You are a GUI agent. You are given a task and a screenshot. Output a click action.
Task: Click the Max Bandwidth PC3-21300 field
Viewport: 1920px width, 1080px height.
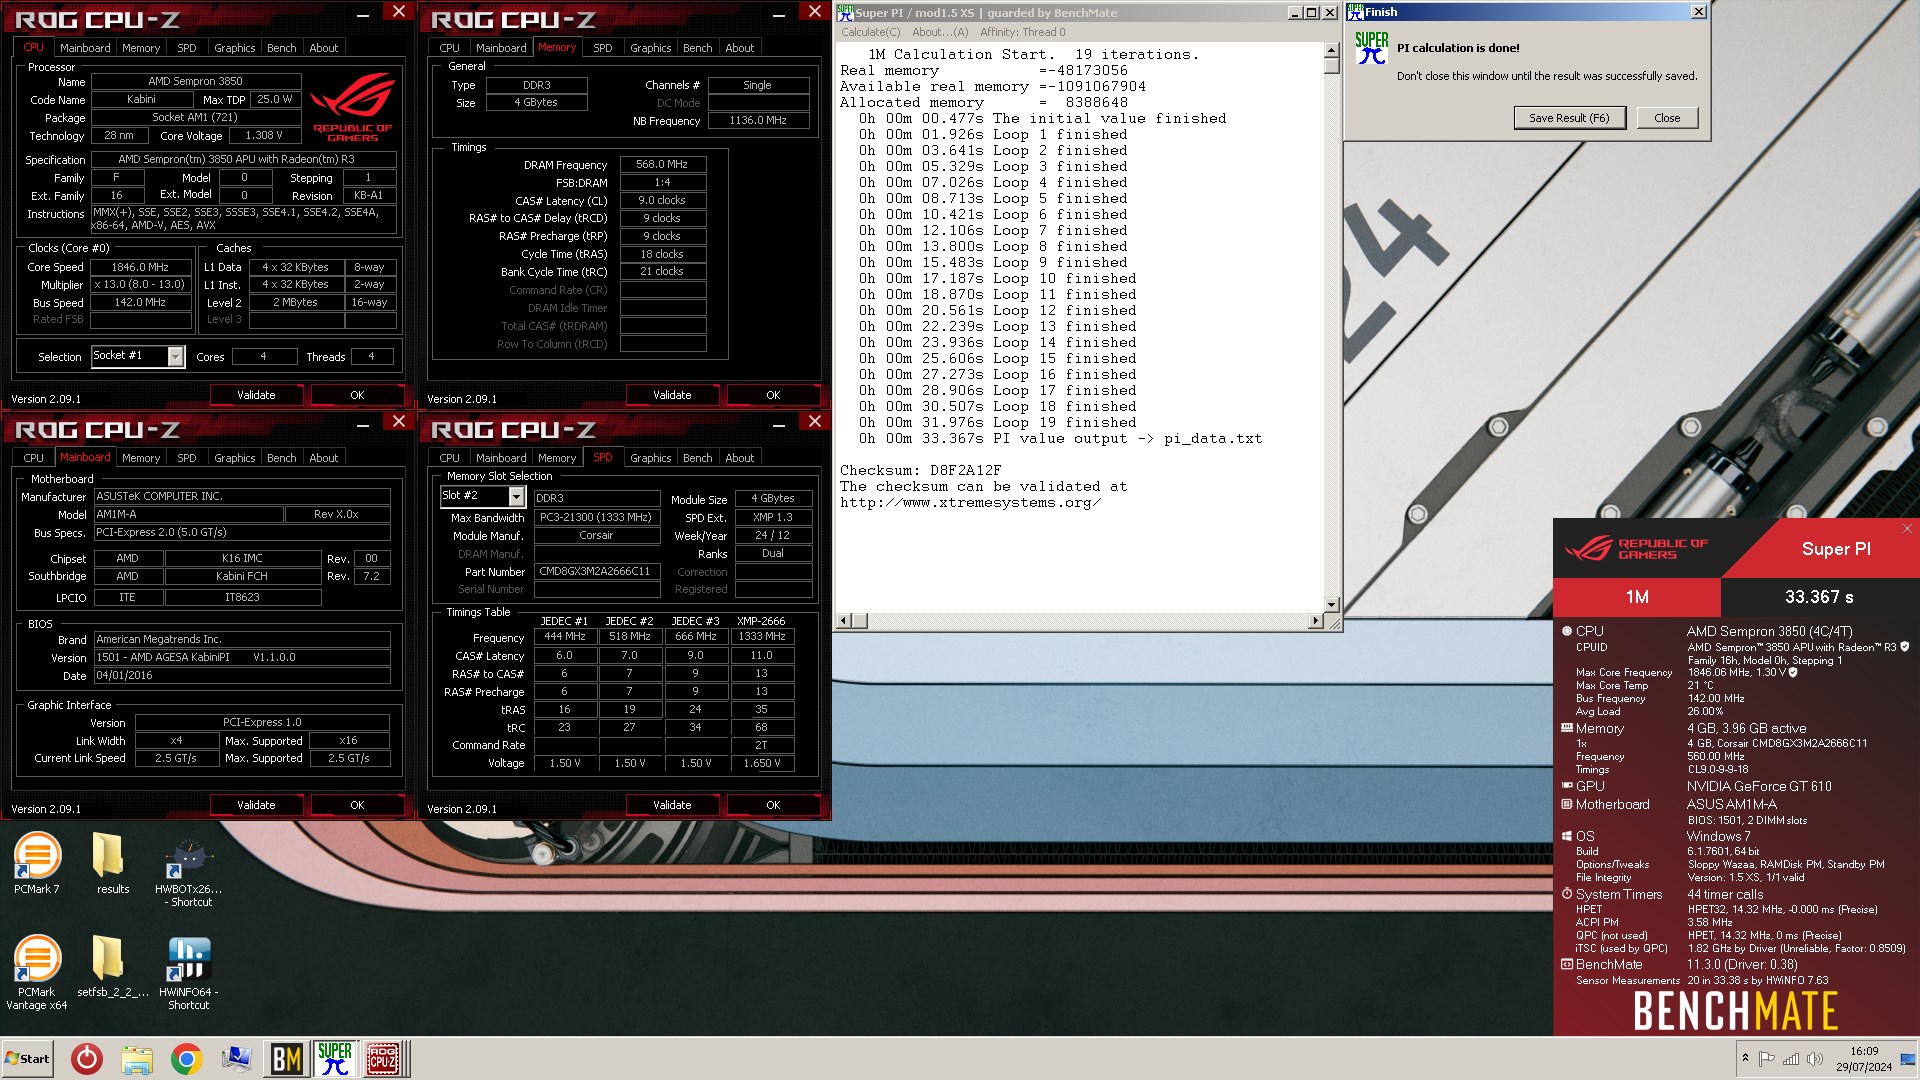(x=596, y=517)
